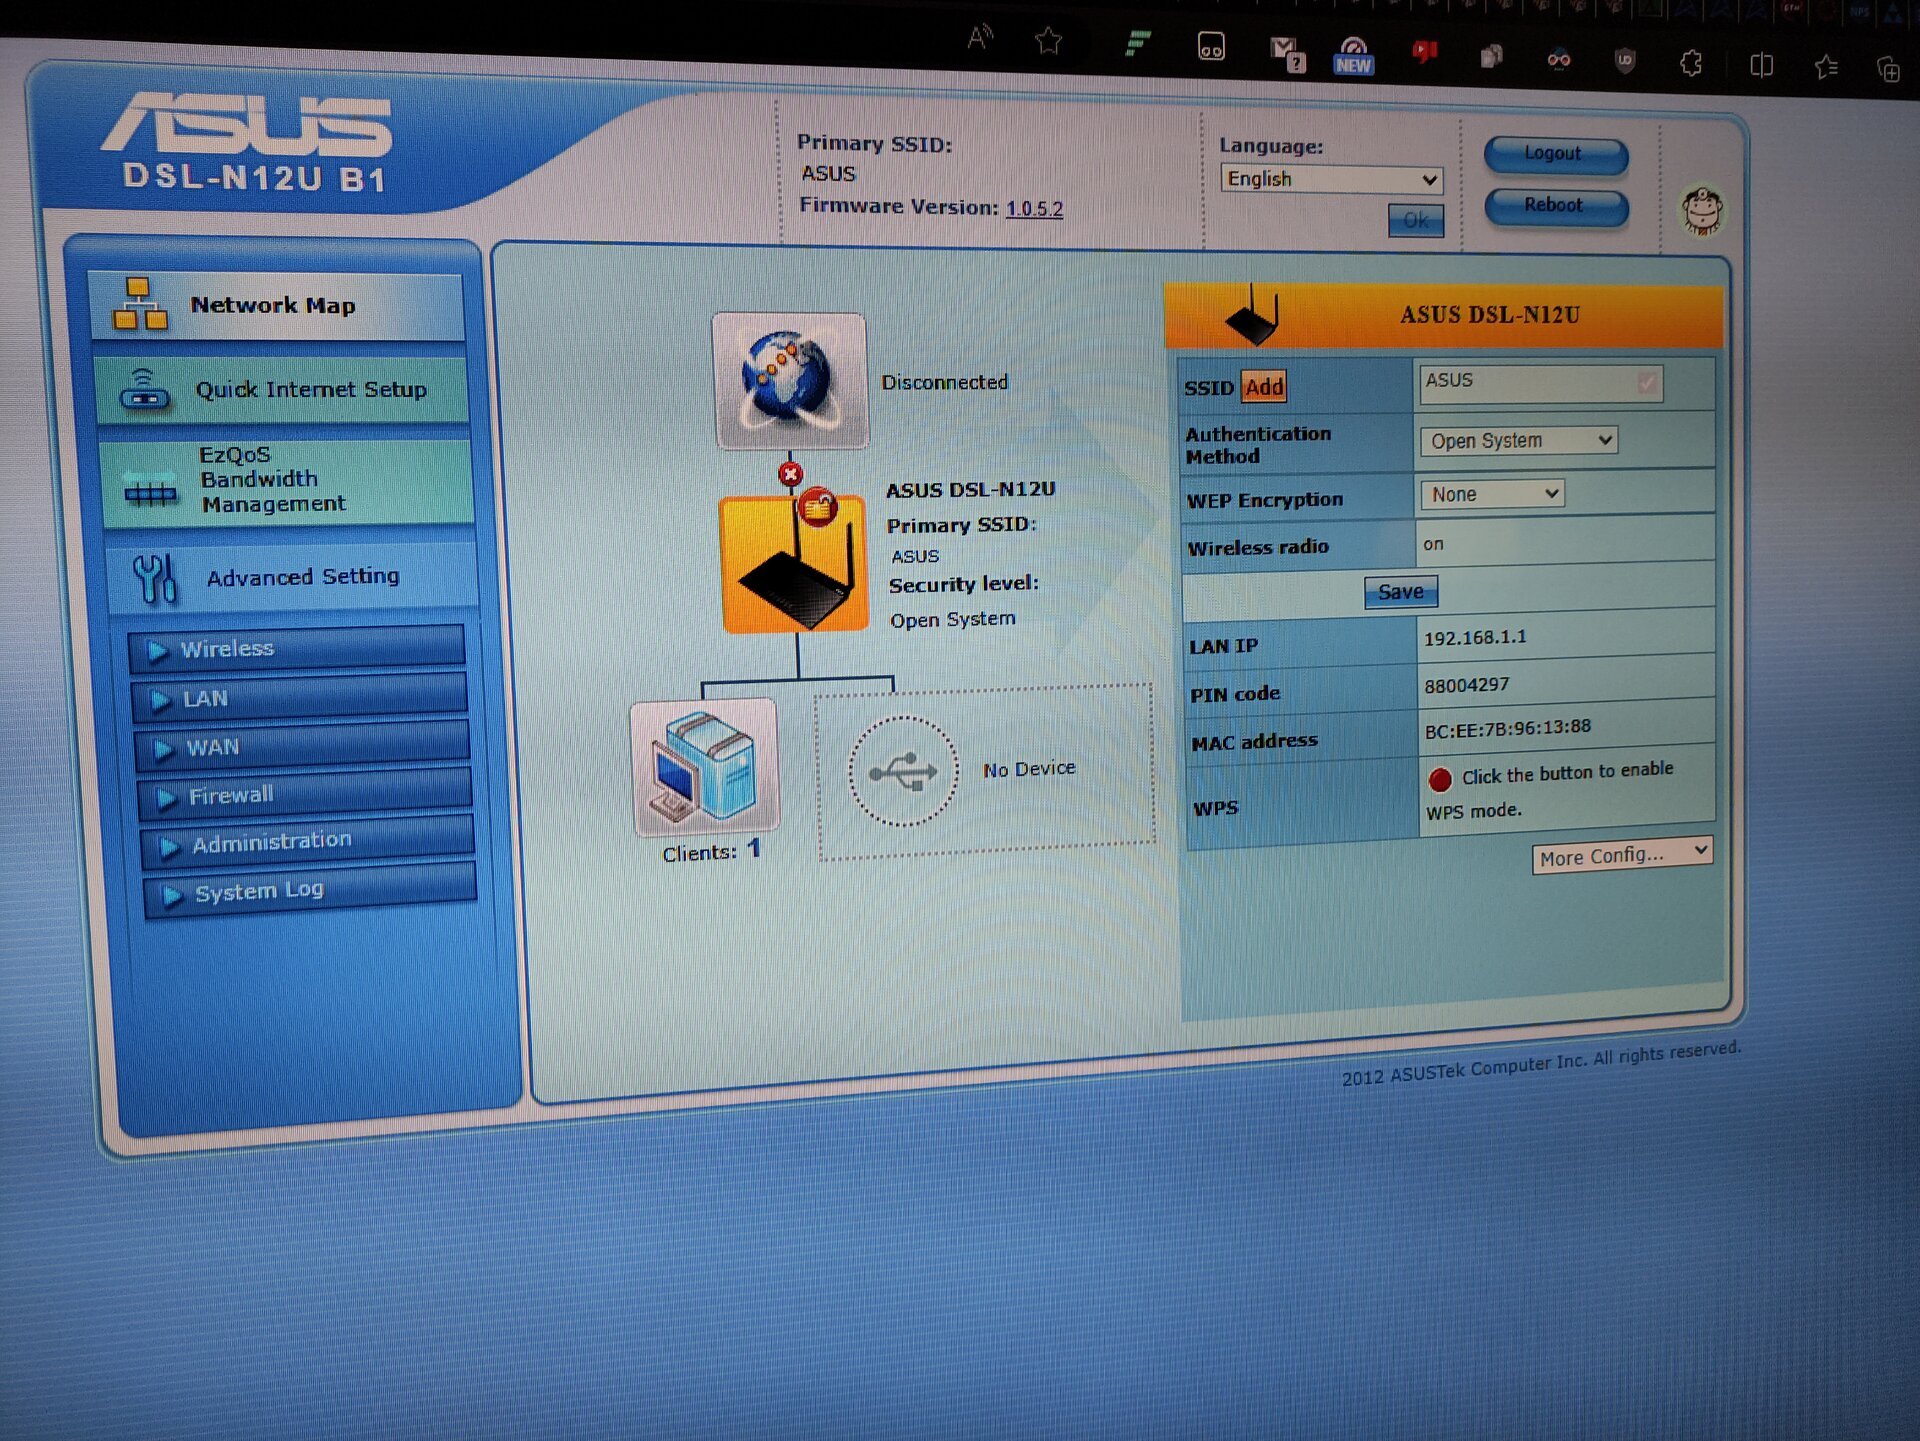Image resolution: width=1920 pixels, height=1441 pixels.
Task: Expand the Firewall menu item
Action: click(305, 794)
